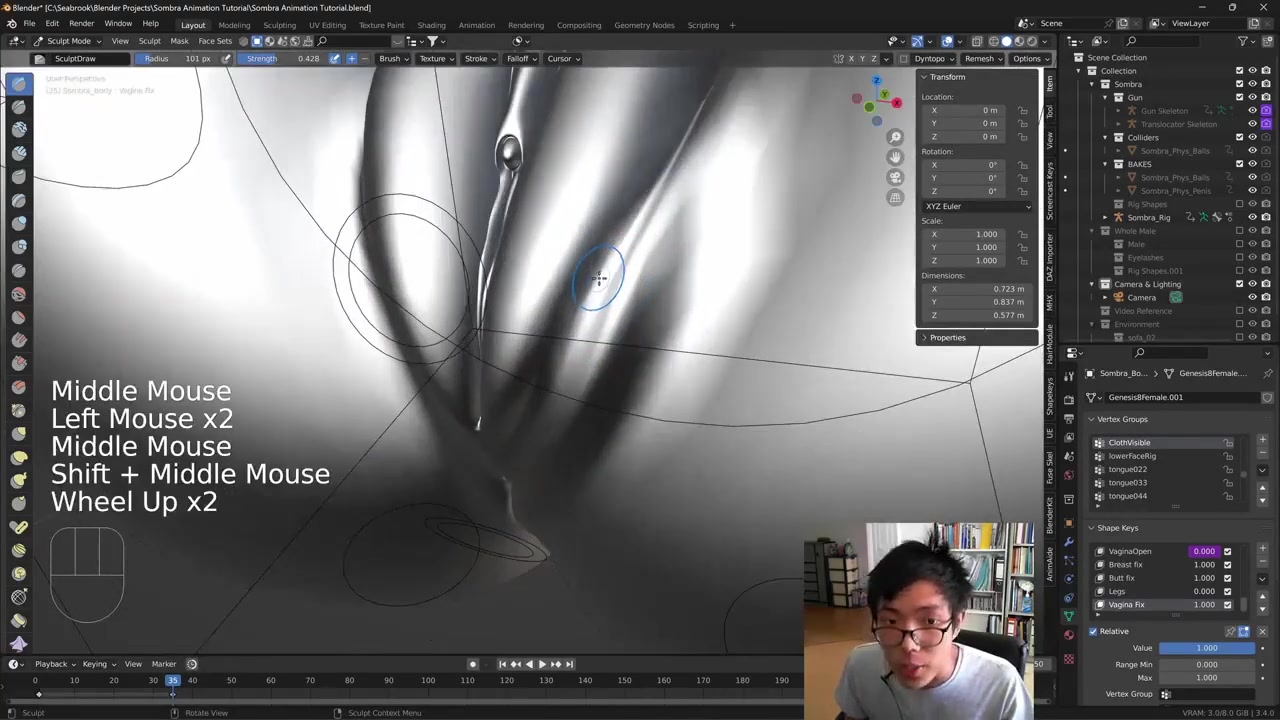Select the Draw brush in the toolbar
1280x720 pixels.
click(x=19, y=84)
